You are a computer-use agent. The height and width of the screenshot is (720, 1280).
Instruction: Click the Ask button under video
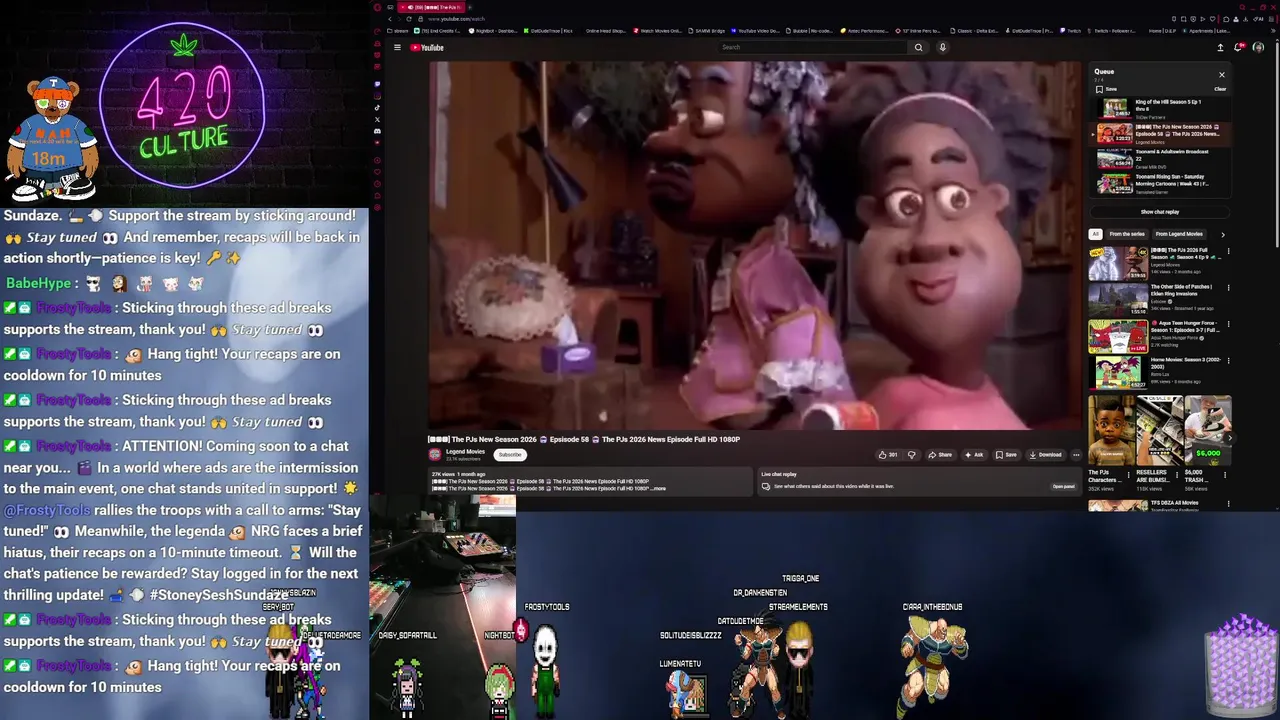[974, 455]
